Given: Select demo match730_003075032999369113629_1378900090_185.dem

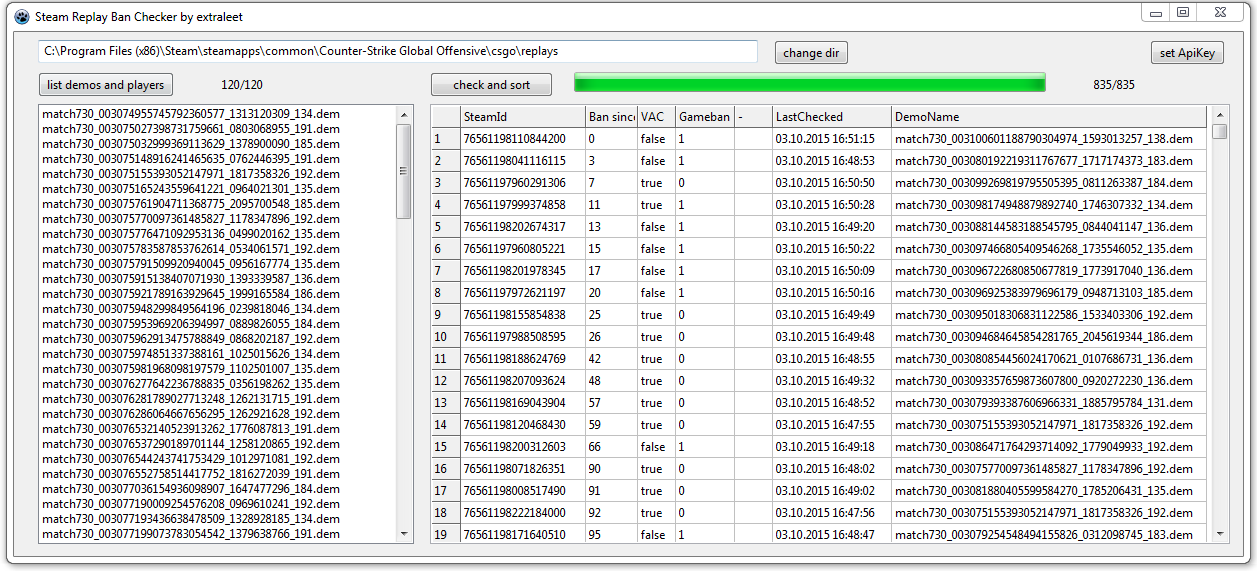Looking at the screenshot, I should point(191,144).
